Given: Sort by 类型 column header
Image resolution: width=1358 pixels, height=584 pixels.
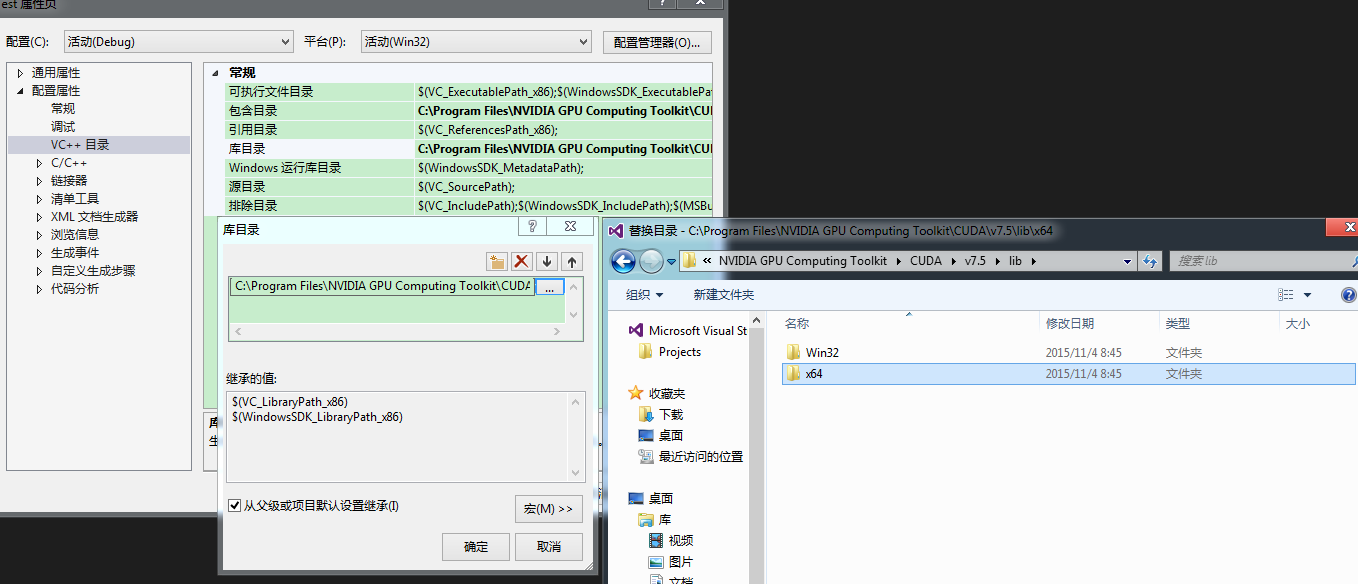Looking at the screenshot, I should pos(1178,323).
